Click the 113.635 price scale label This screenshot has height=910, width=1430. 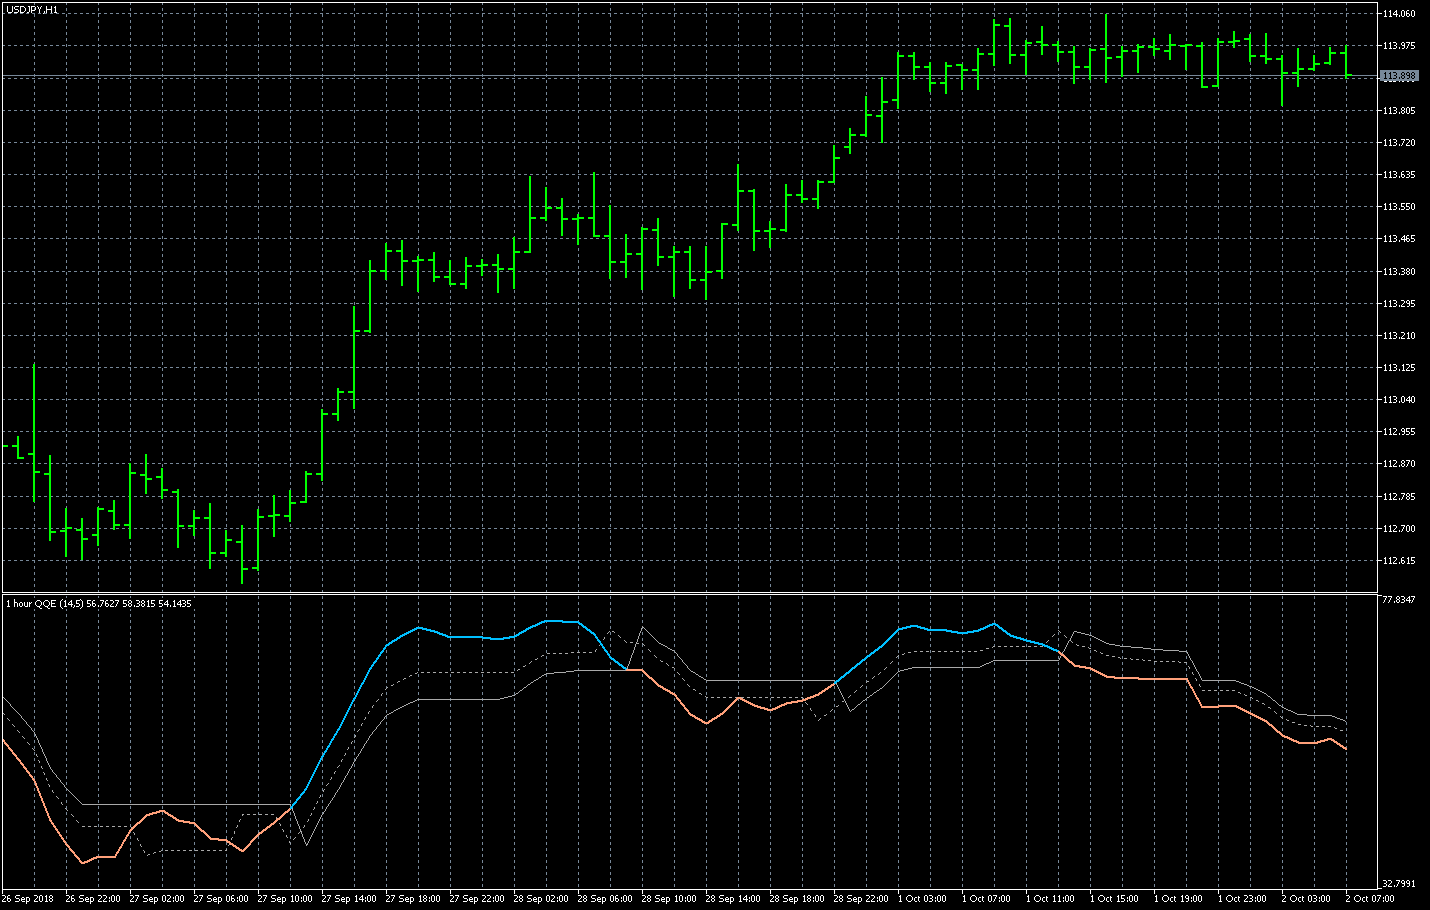pos(1398,175)
